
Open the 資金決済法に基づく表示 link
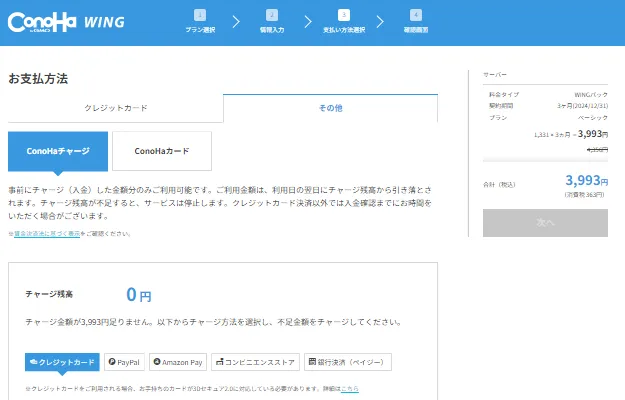pos(47,233)
